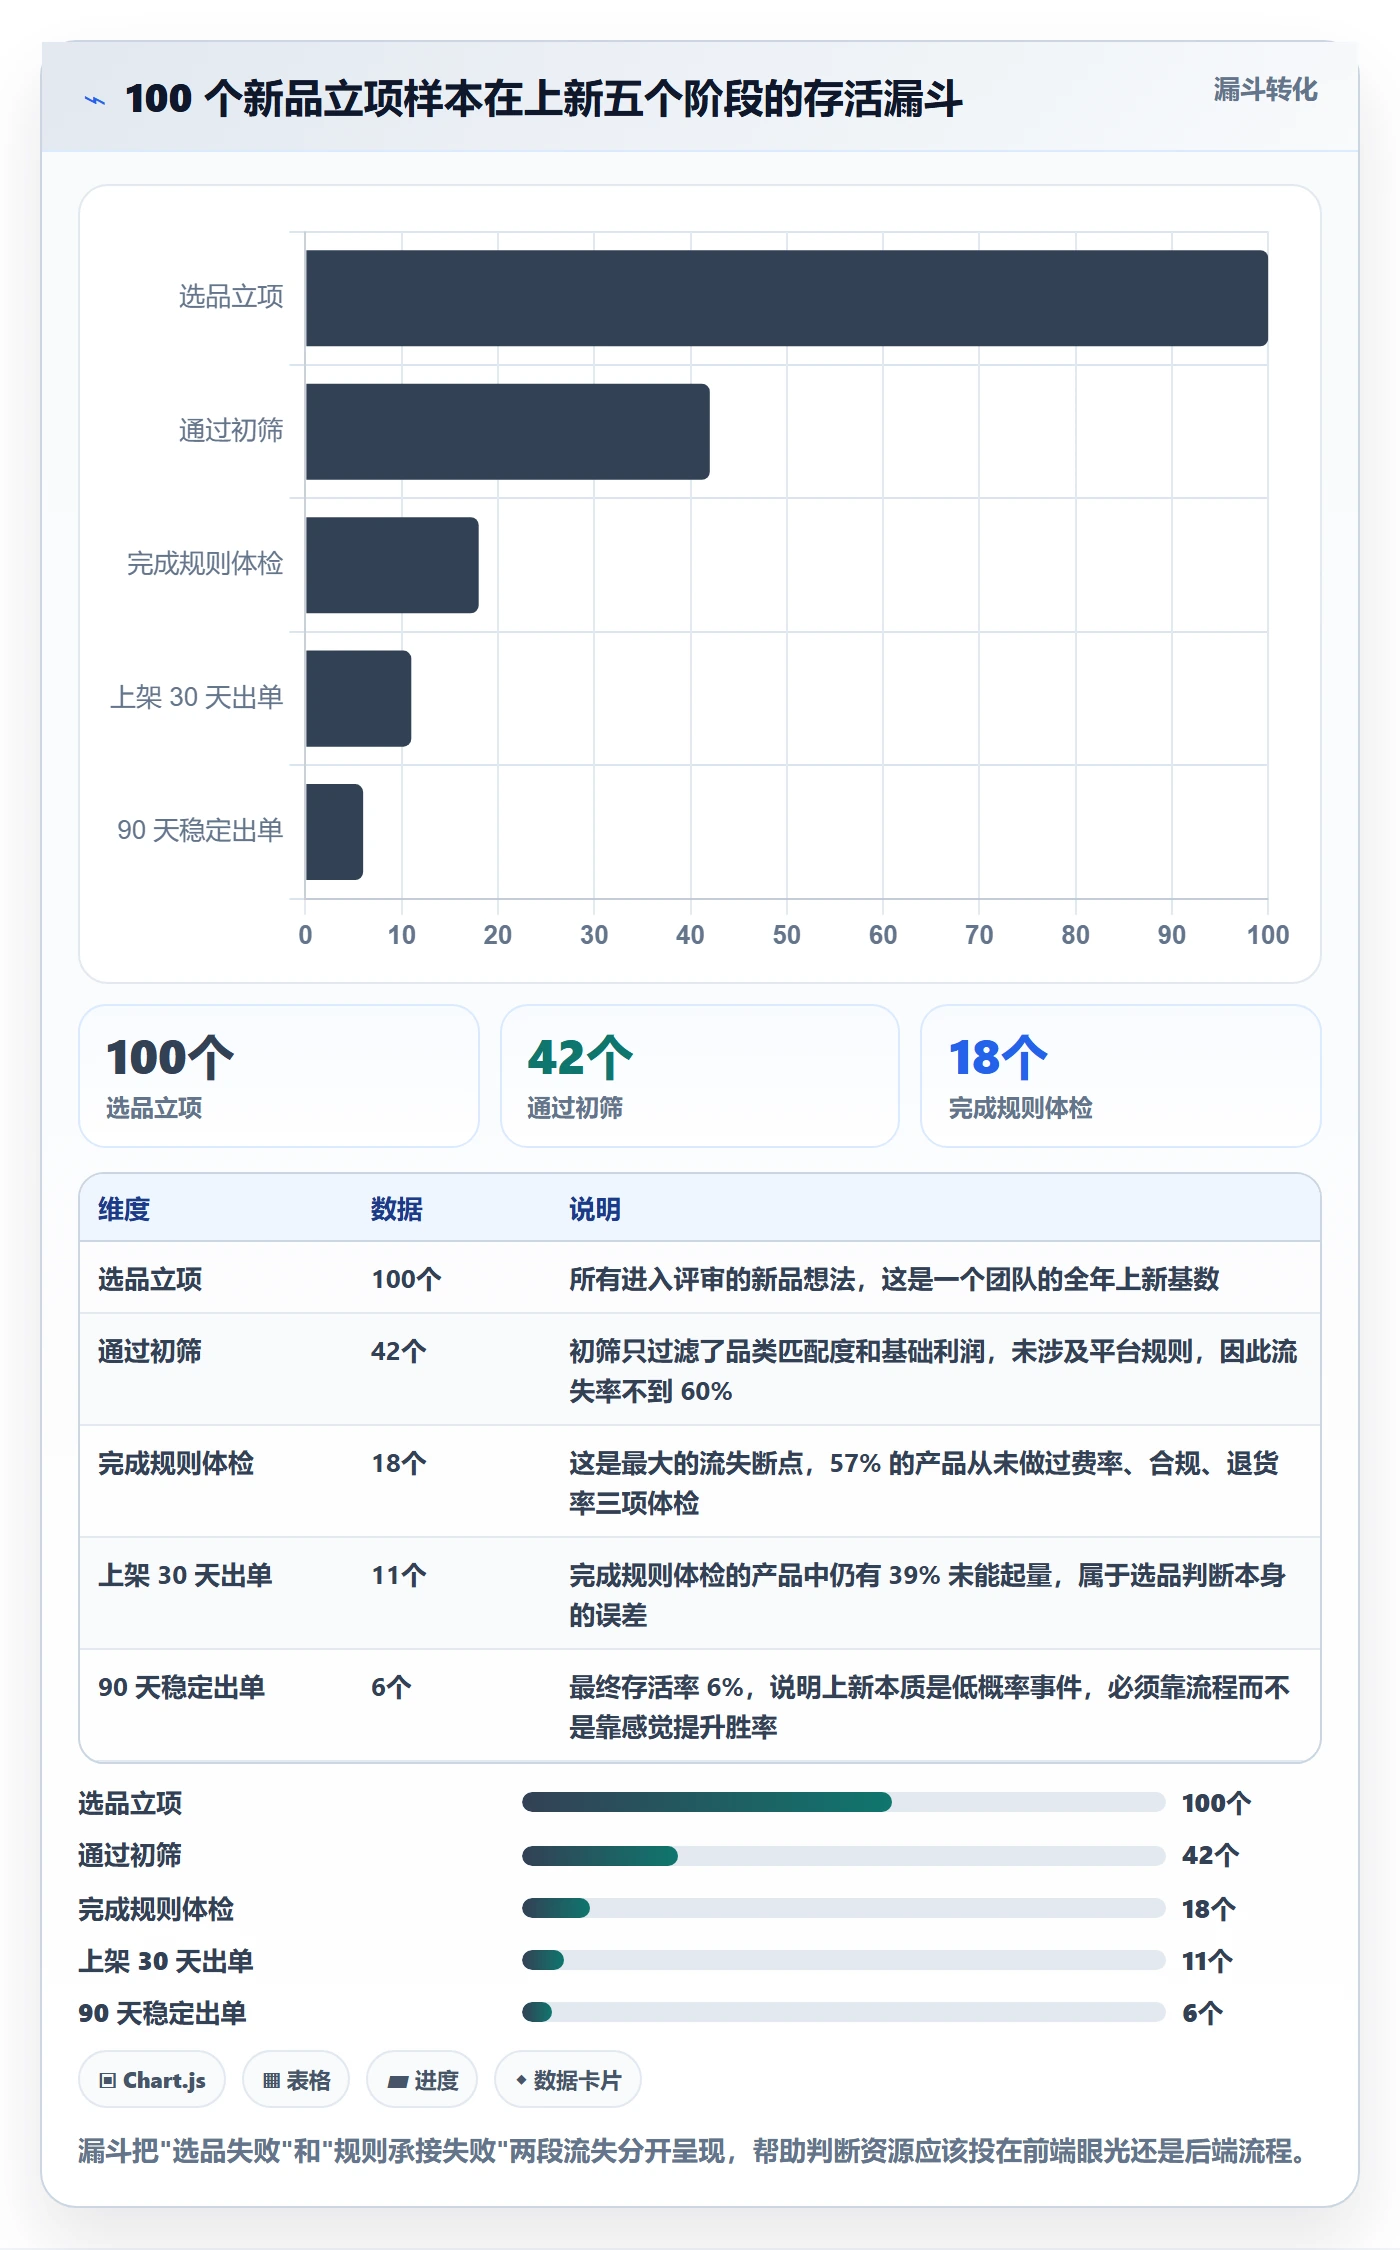
Task: Click the 90 天稳定出单 progress bar
Action: 843,2012
